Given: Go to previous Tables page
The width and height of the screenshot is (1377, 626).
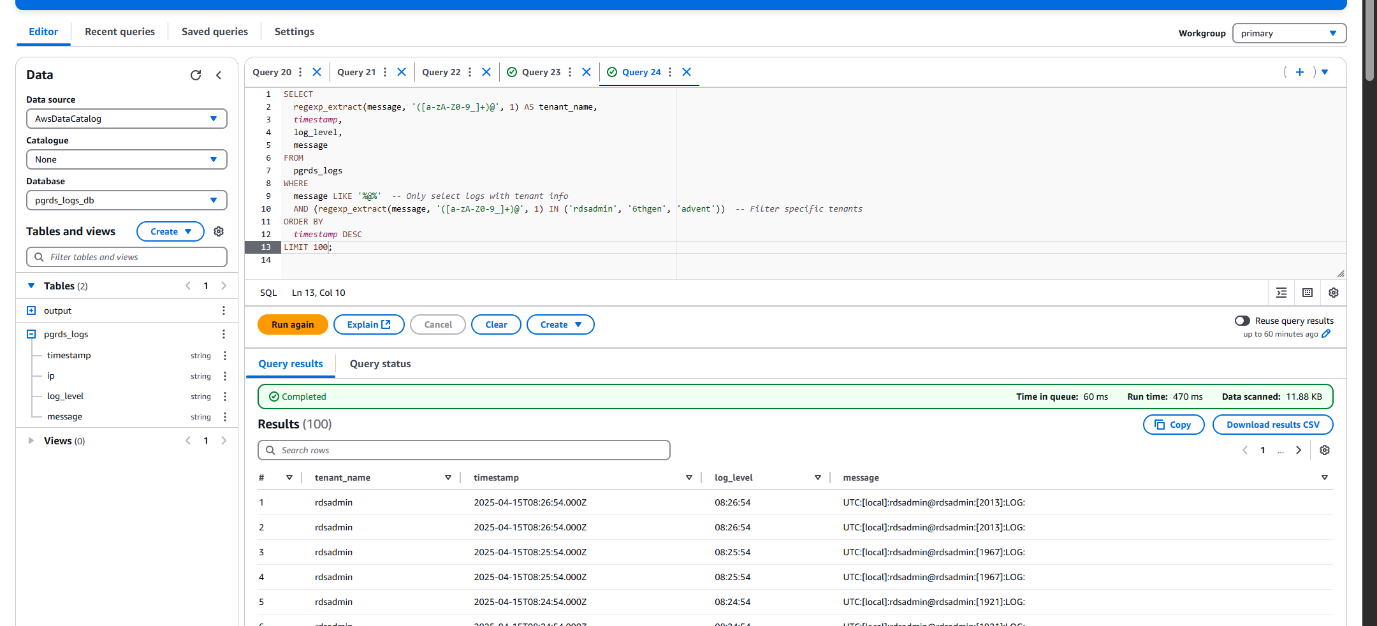Looking at the screenshot, I should point(188,286).
